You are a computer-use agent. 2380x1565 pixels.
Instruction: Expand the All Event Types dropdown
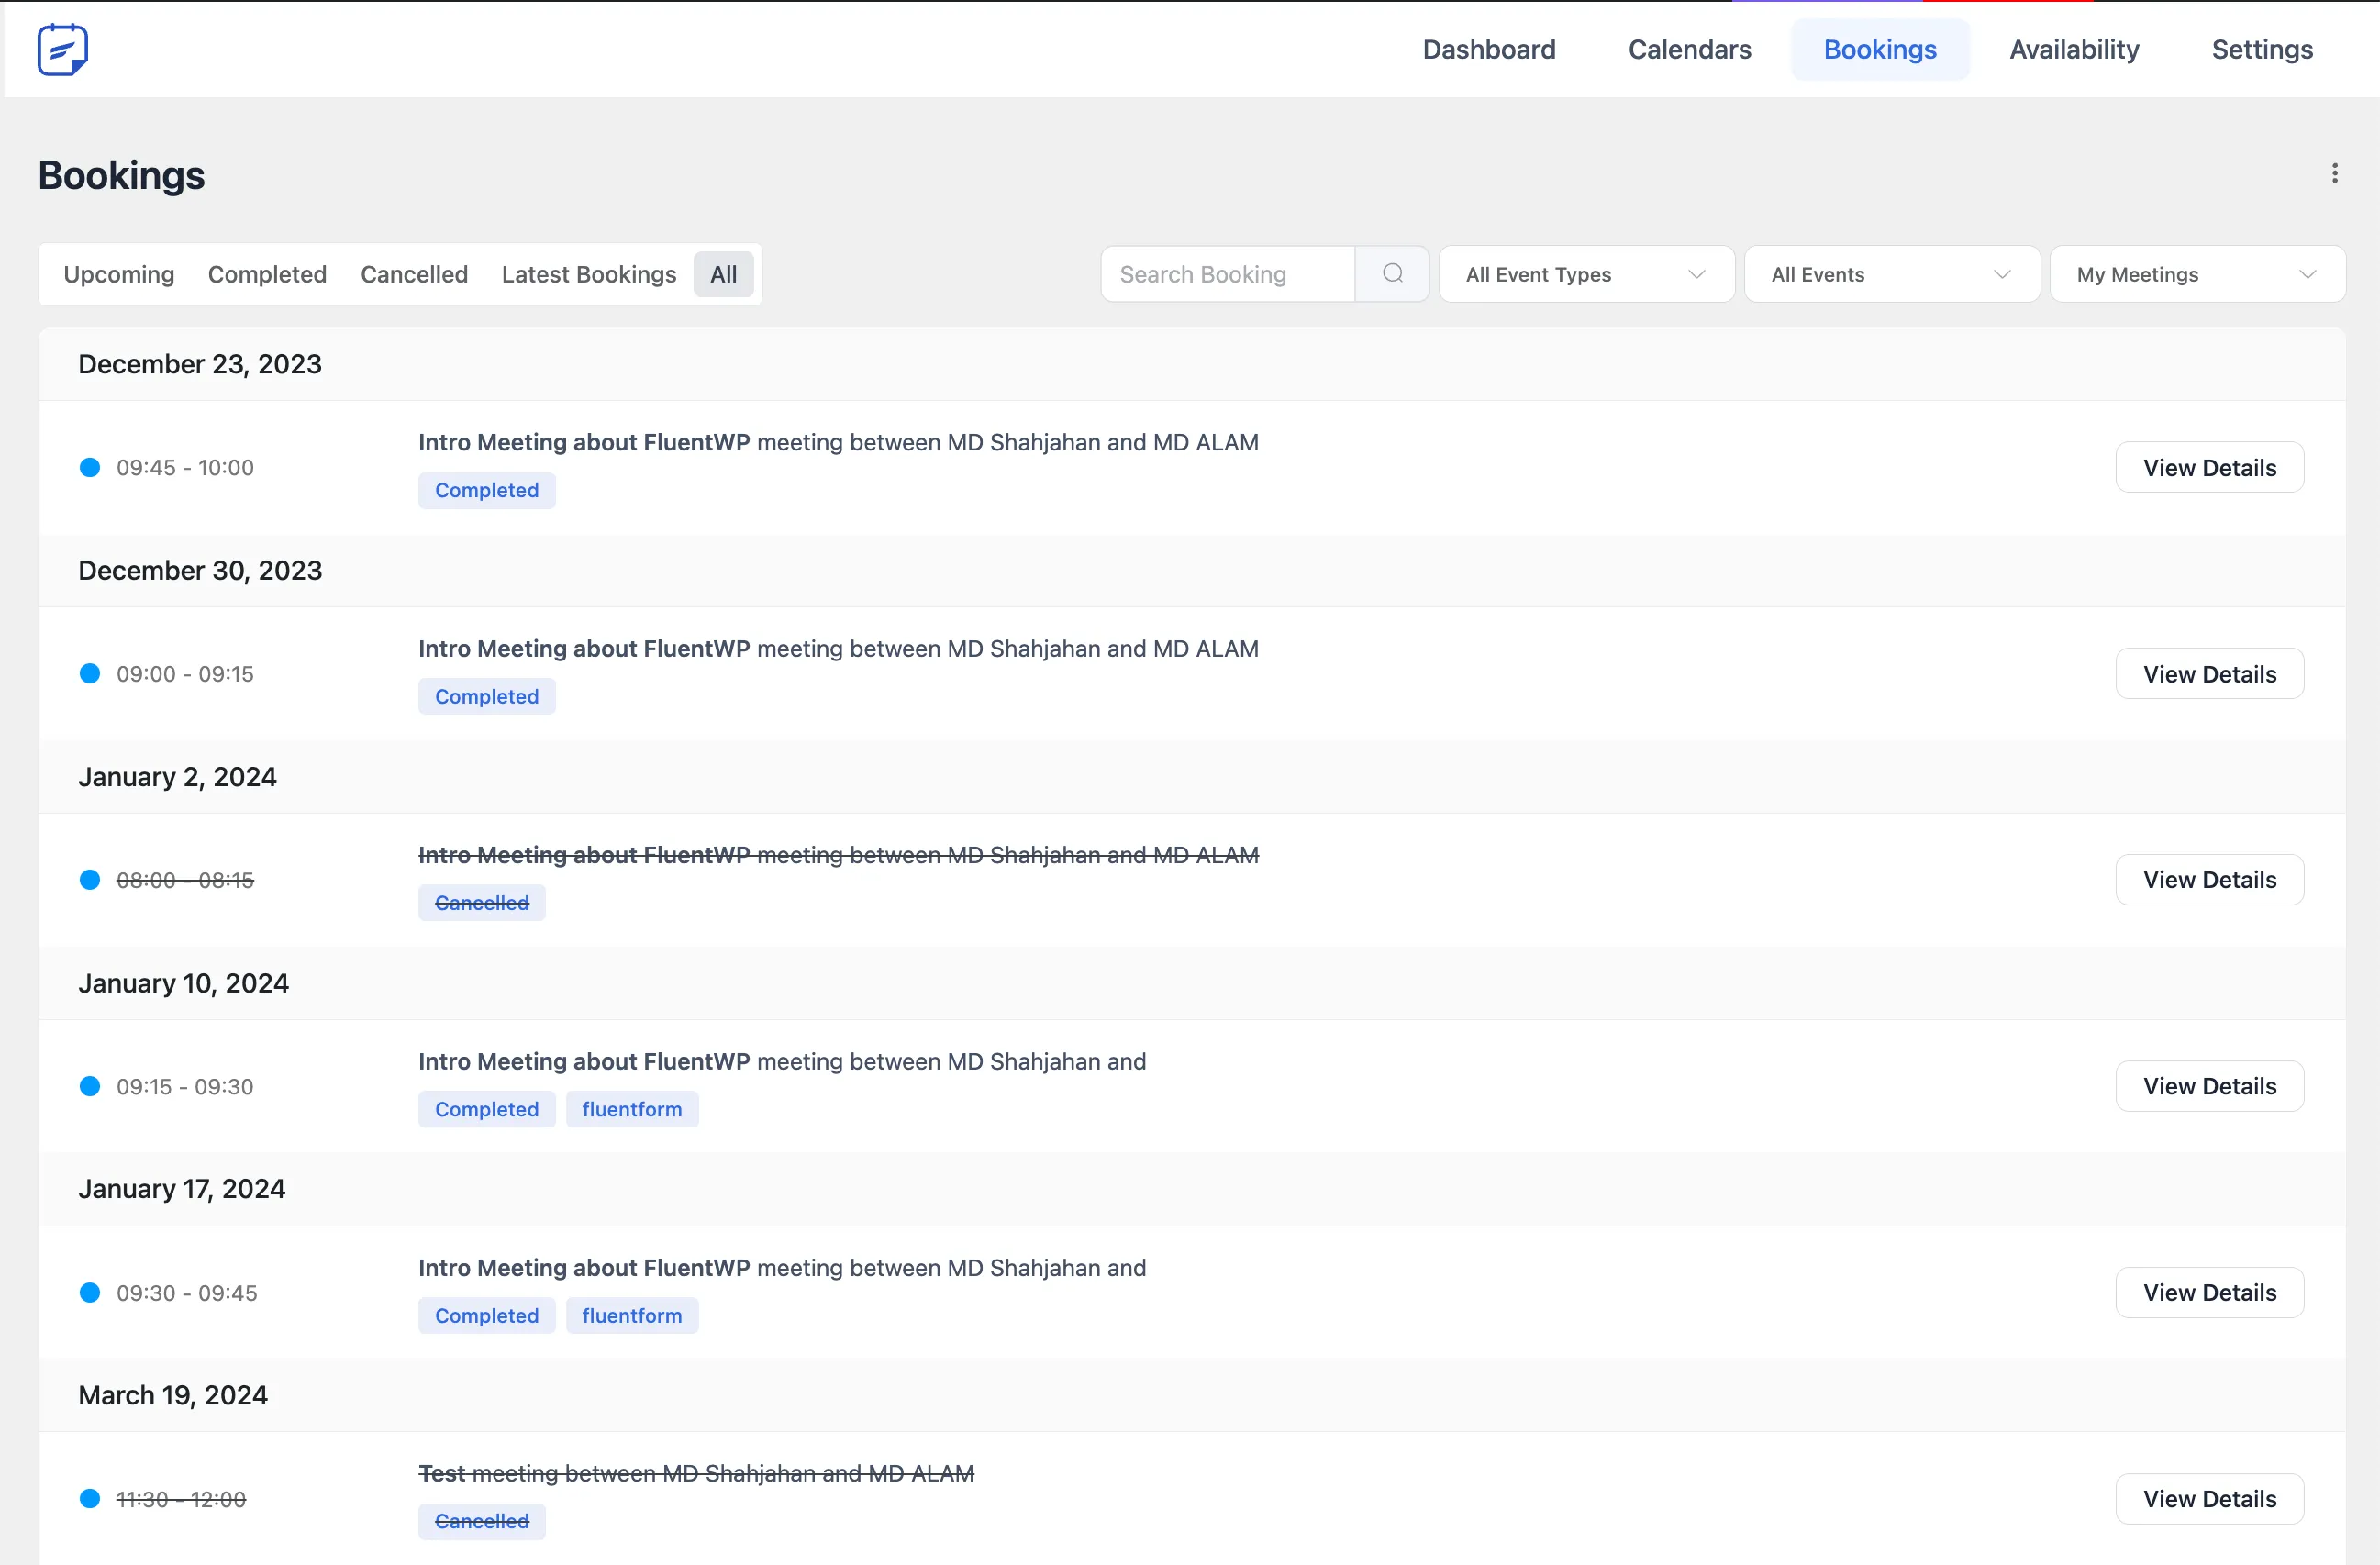(x=1586, y=274)
